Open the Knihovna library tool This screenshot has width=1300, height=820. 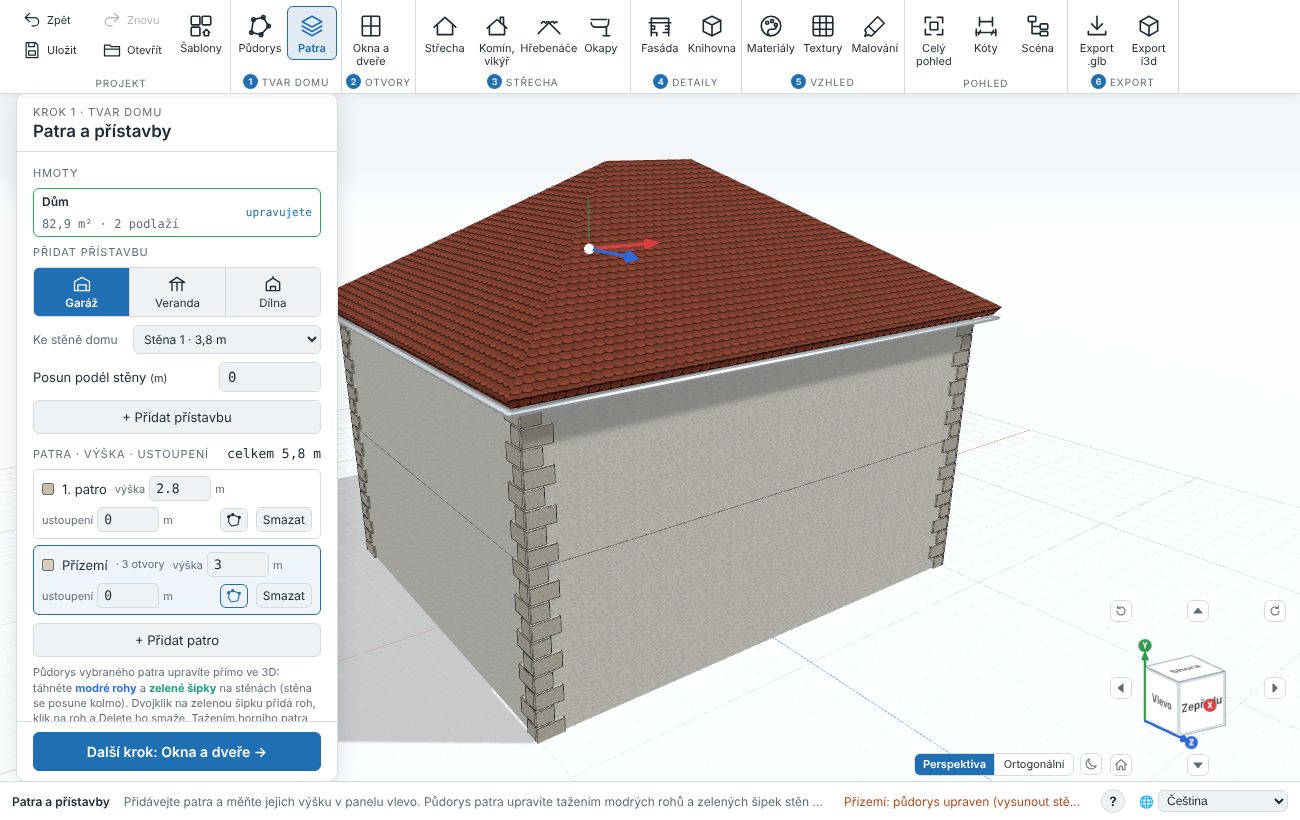click(712, 33)
